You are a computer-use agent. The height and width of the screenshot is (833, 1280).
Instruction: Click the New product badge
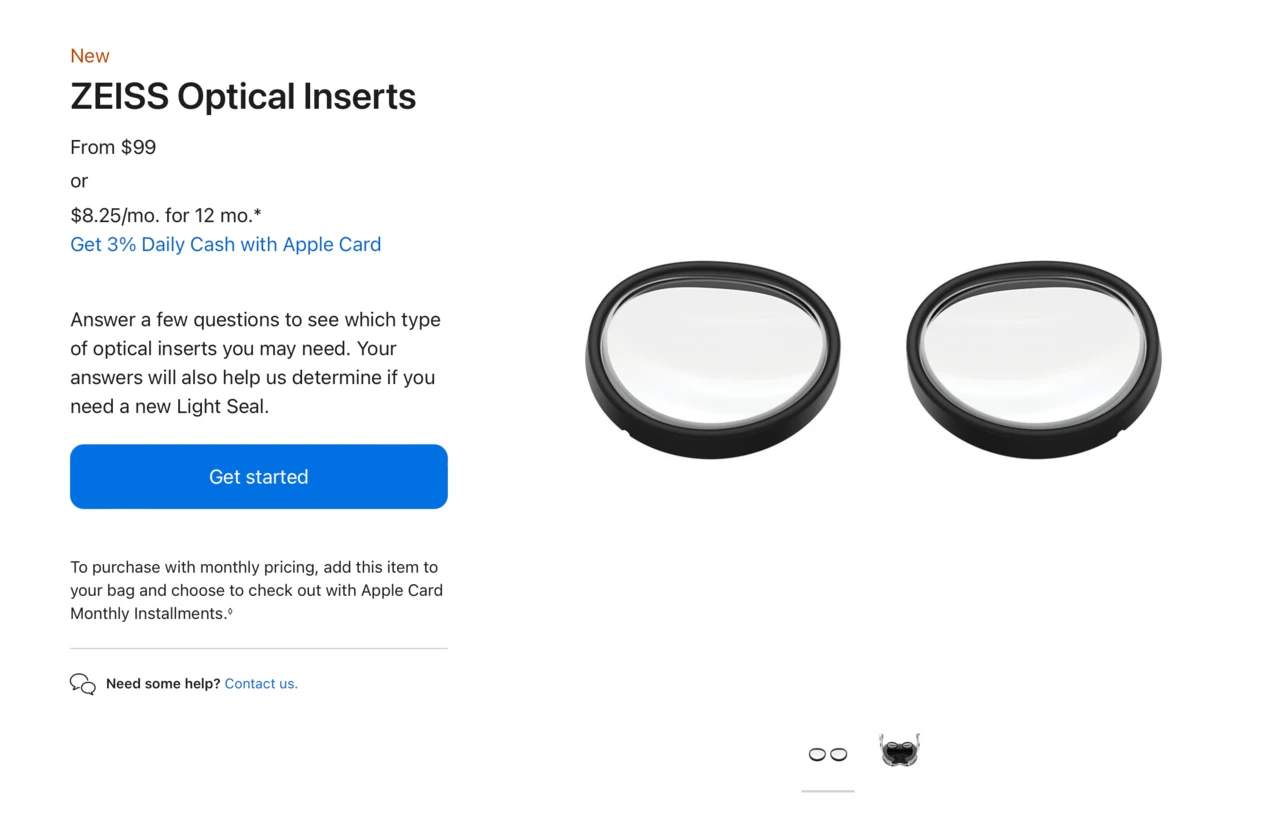pyautogui.click(x=89, y=56)
